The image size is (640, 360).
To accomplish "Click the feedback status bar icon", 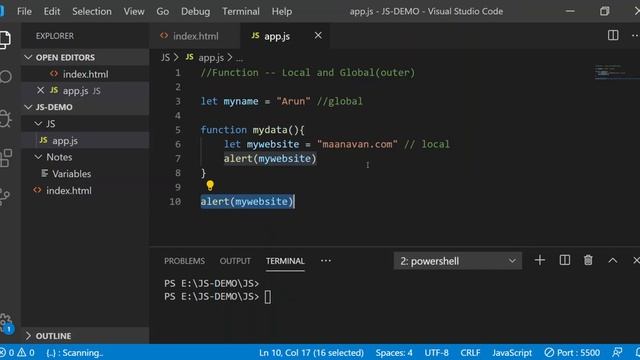I will [617, 353].
